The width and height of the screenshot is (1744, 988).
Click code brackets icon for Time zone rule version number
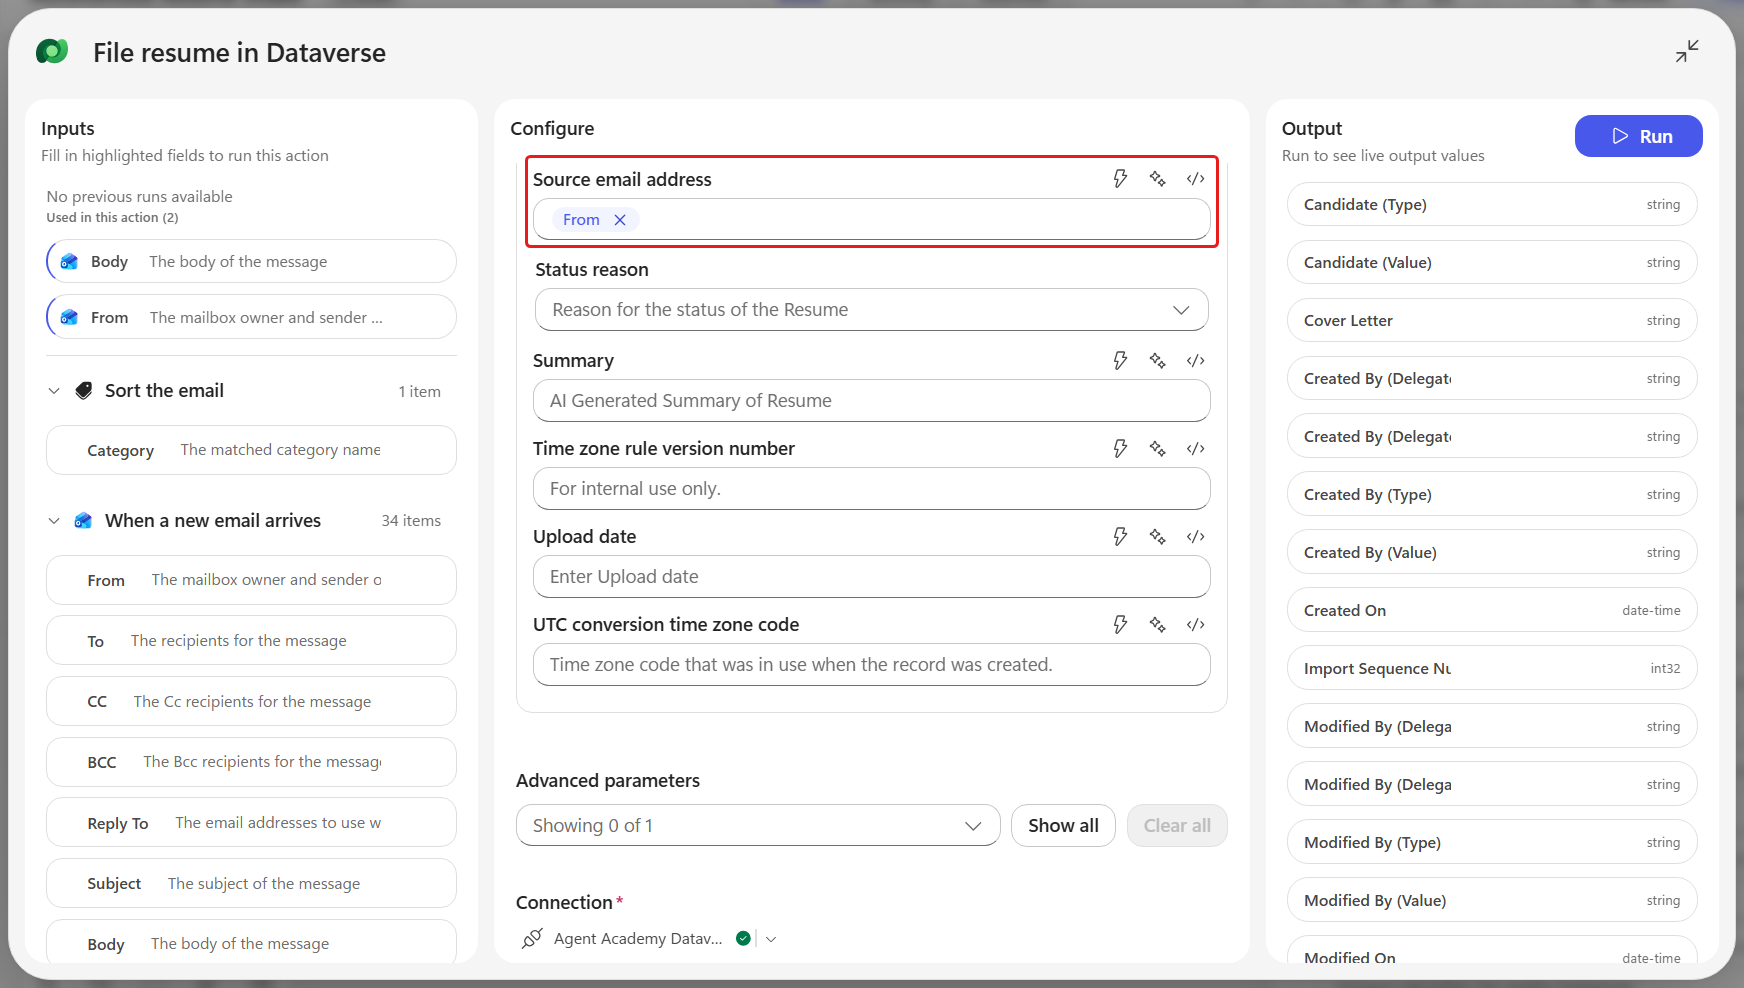[1195, 449]
